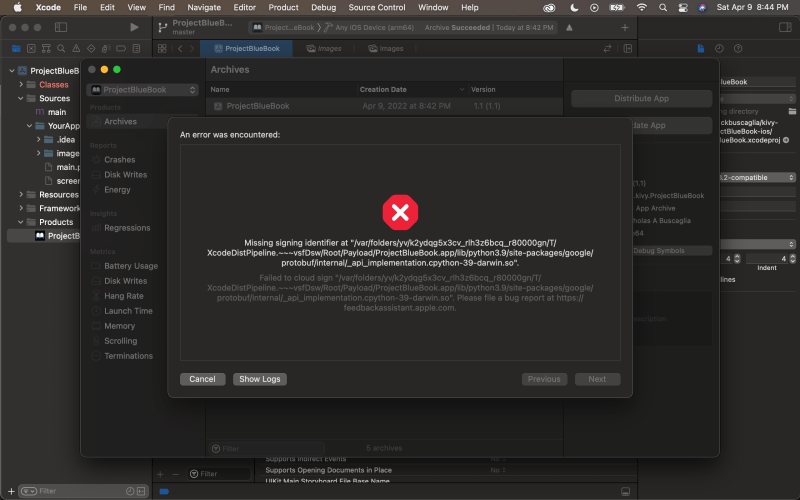The height and width of the screenshot is (500, 800).
Task: Select the Quick Help inspector icon
Action: tap(738, 48)
